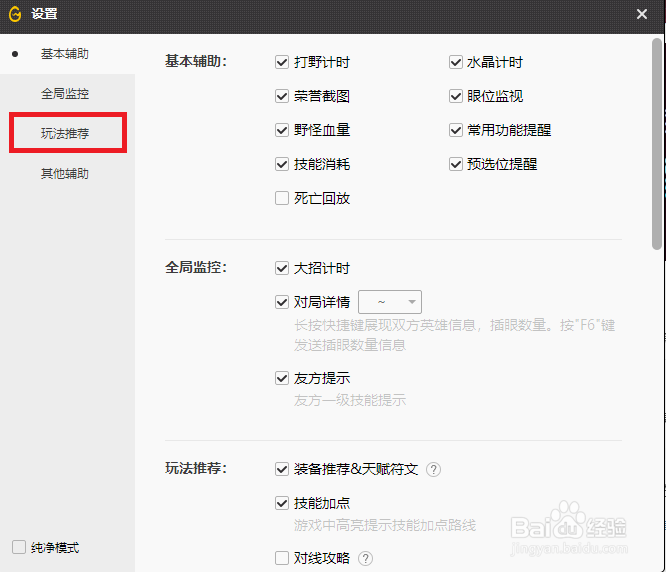
Task: Open the 玩法推荐 sidebar tab
Action: point(65,133)
